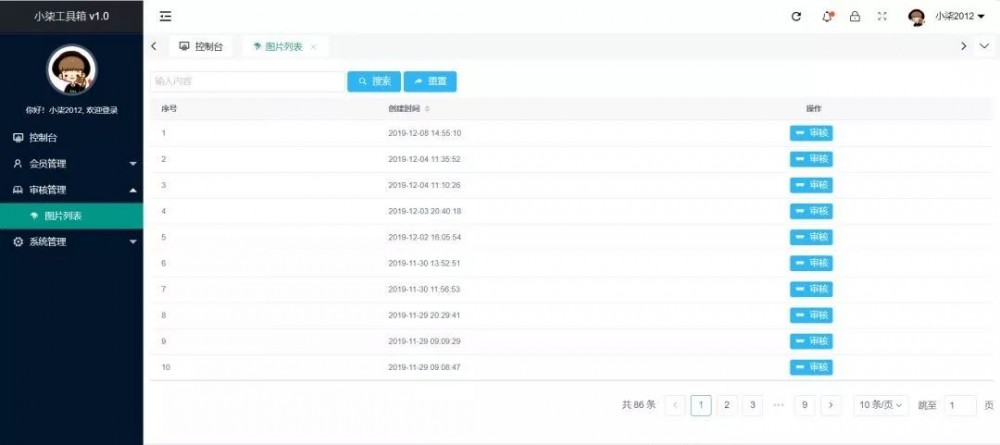This screenshot has width=1000, height=445.
Task: Click 审核 for row 2019-12-08 14:55:10
Action: tap(811, 133)
